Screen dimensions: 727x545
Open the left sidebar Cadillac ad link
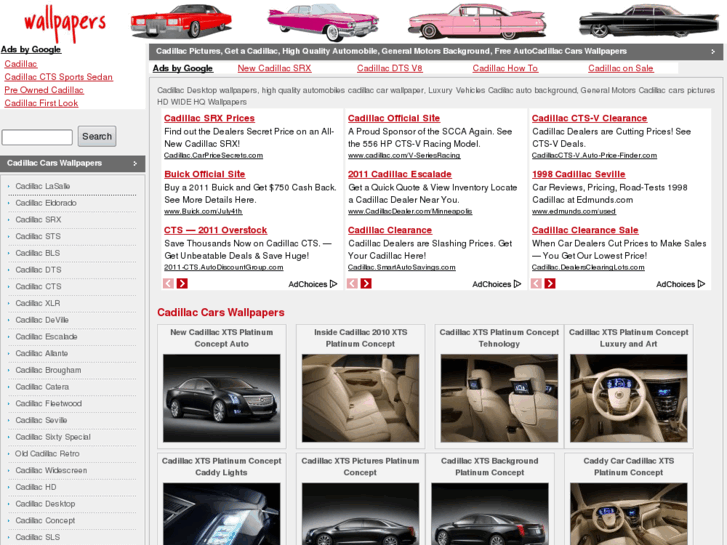coord(21,64)
